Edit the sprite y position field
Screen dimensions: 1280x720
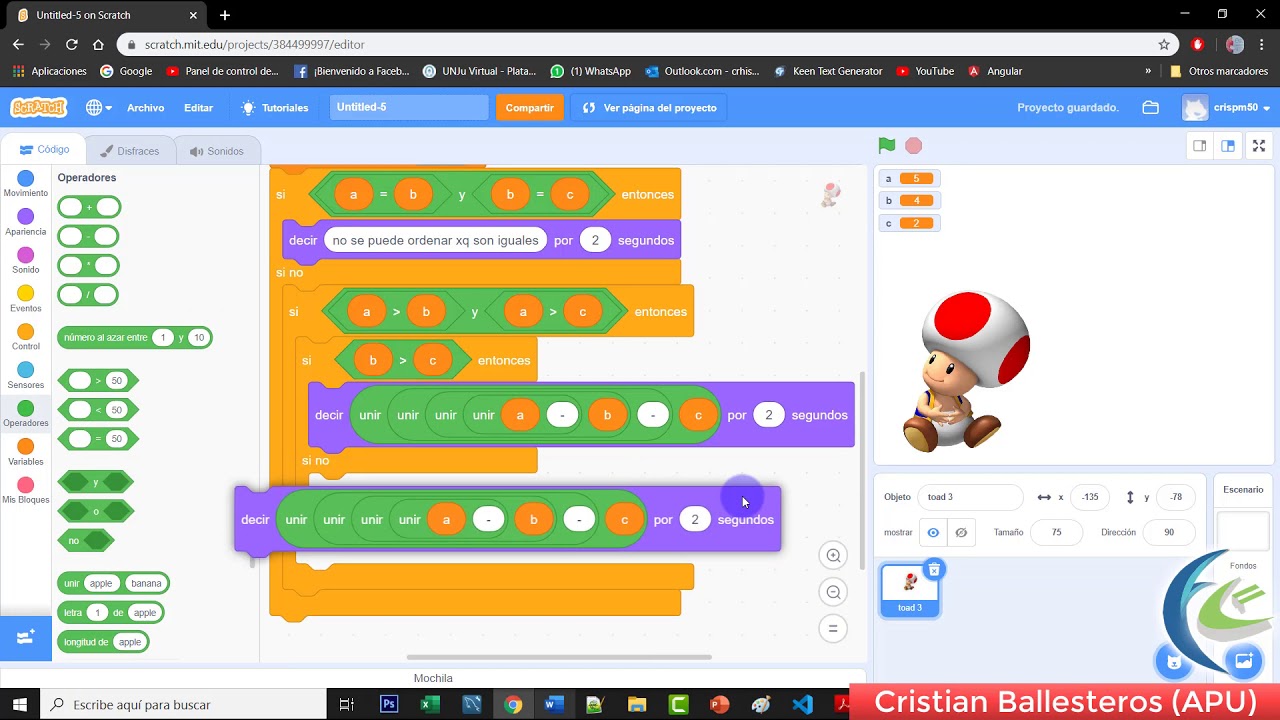click(1176, 497)
